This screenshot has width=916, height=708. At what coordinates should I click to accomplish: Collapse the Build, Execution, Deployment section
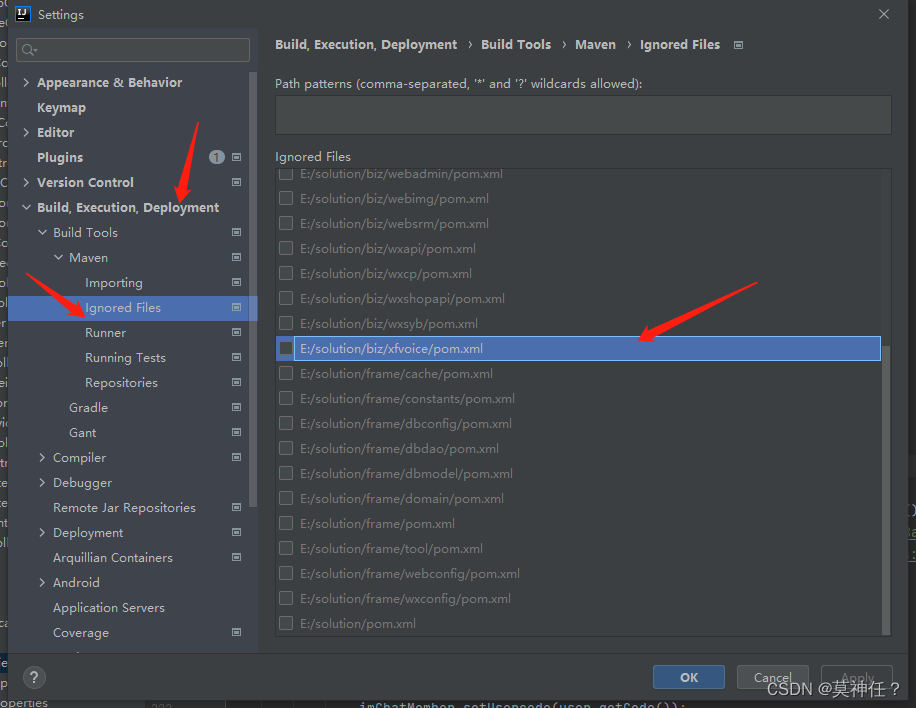(x=26, y=207)
